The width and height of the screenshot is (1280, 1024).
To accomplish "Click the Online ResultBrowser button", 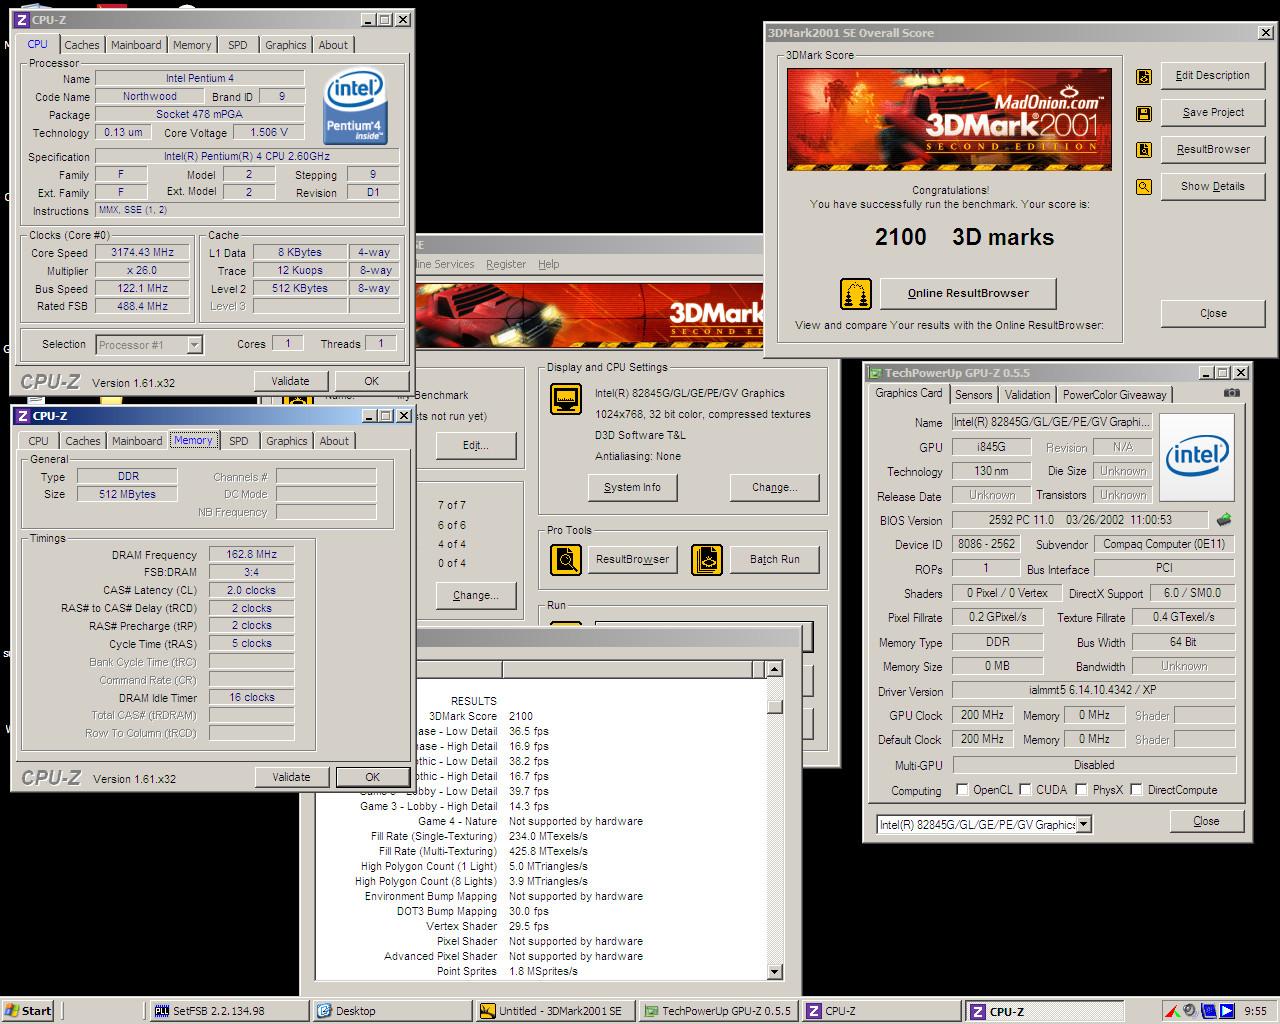I will 968,294.
